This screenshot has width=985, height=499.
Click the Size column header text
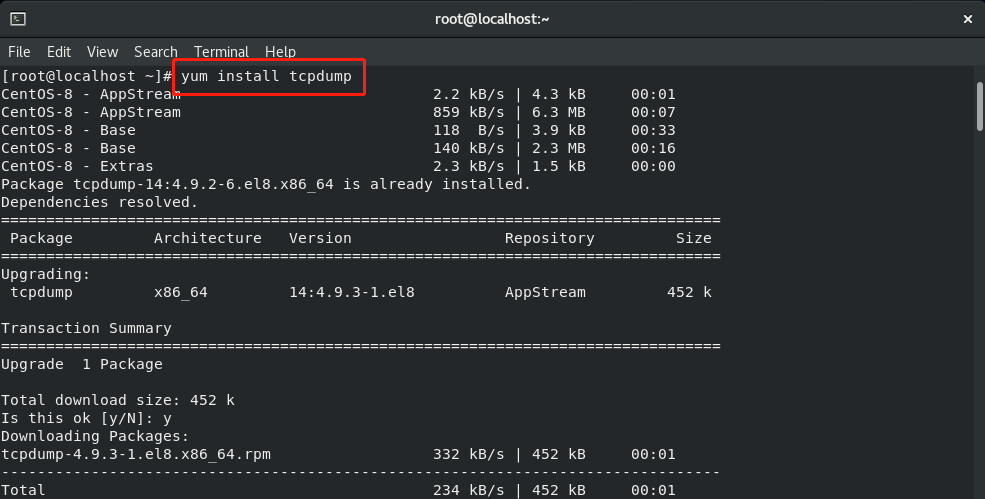click(694, 239)
